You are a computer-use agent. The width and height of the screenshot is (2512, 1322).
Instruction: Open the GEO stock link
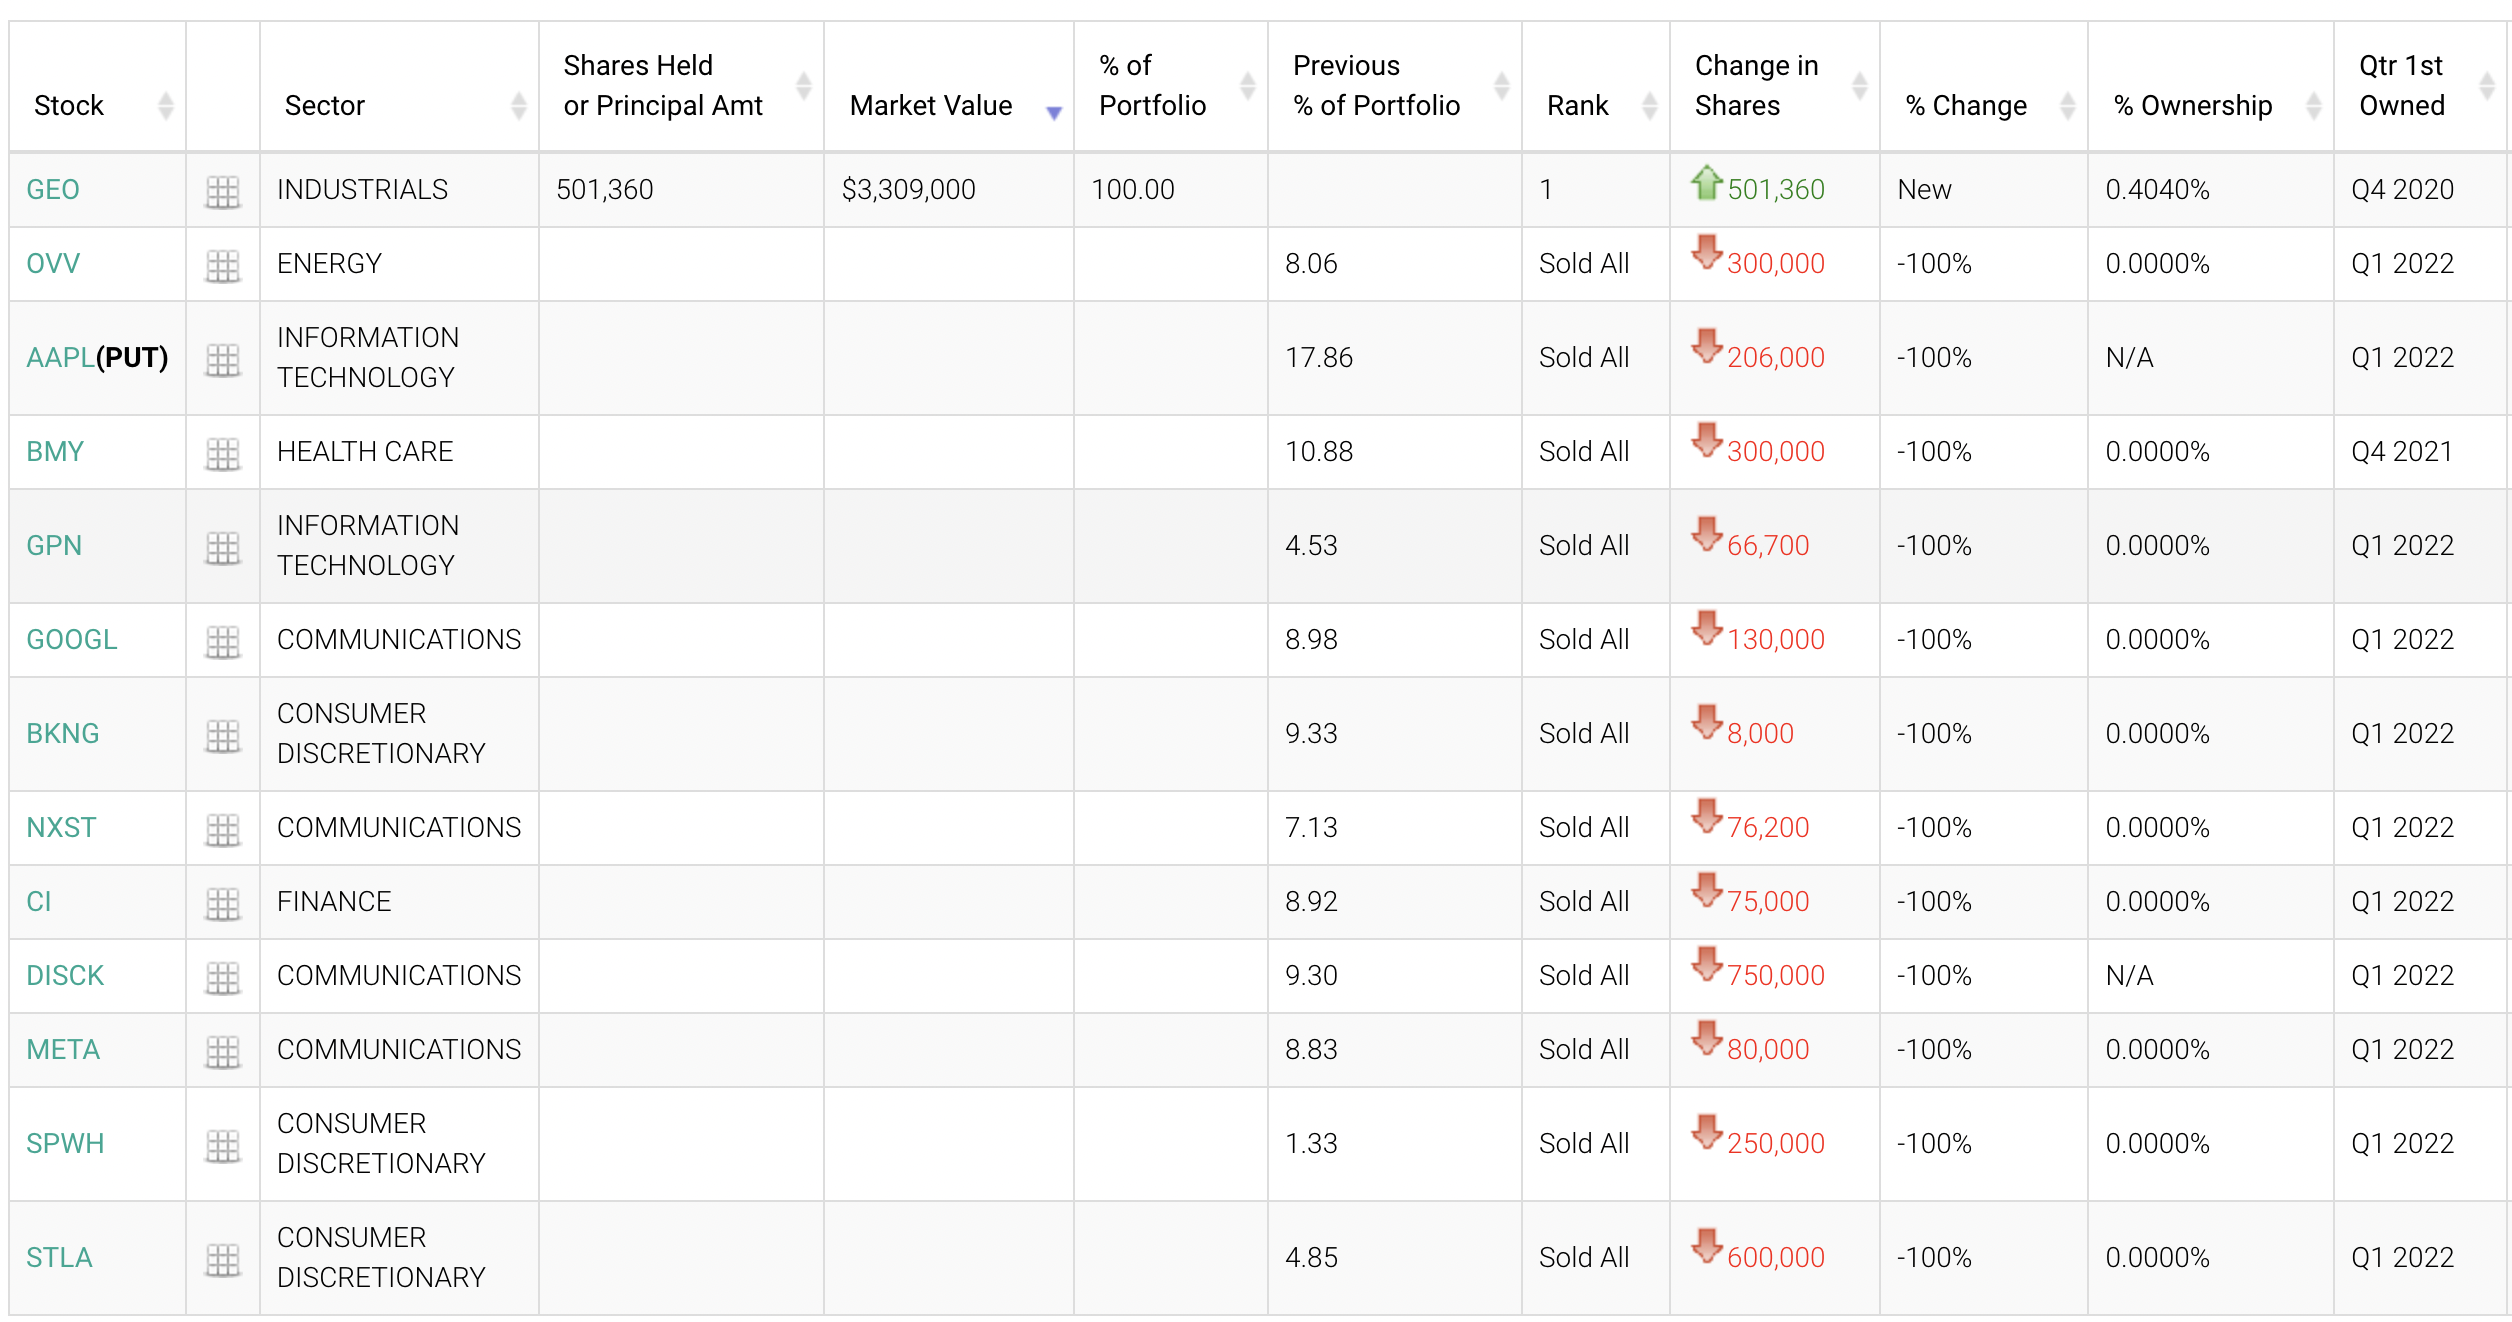[x=53, y=189]
